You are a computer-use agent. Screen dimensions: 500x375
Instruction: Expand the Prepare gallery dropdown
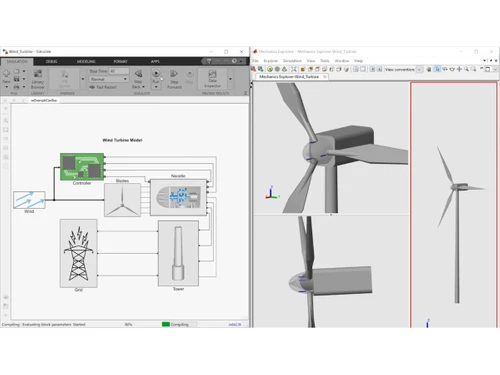click(x=83, y=79)
